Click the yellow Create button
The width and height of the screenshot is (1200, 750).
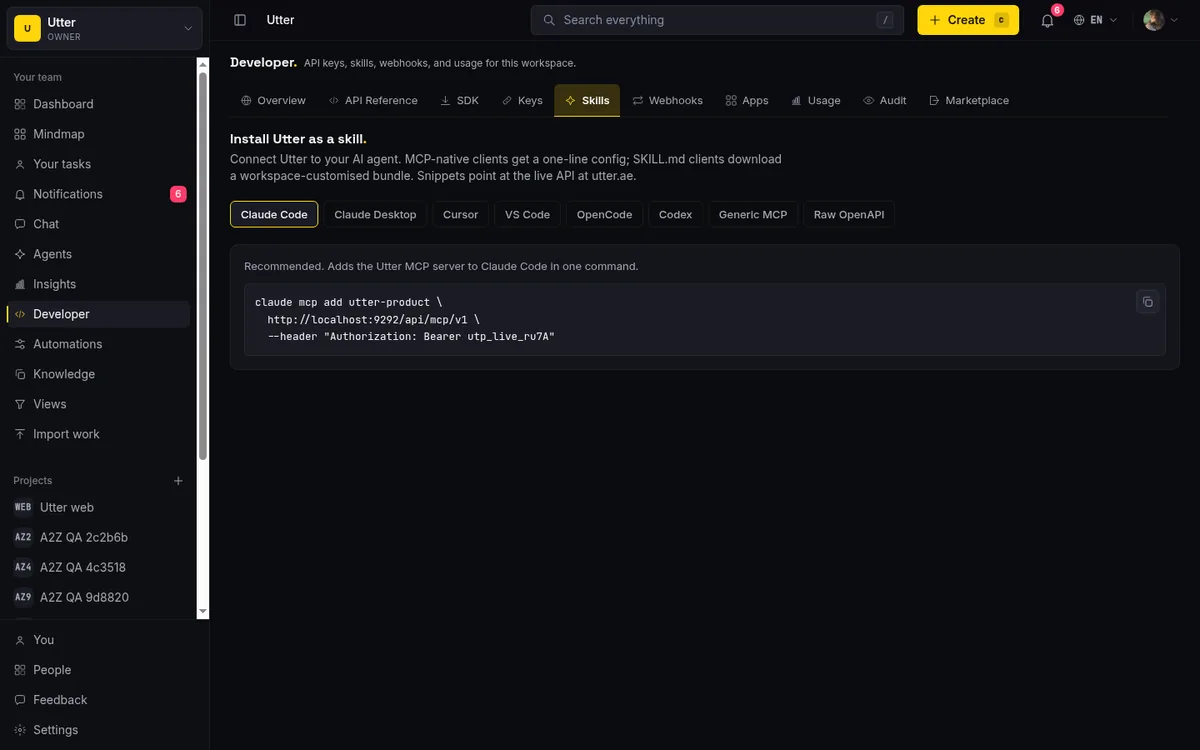pos(968,20)
